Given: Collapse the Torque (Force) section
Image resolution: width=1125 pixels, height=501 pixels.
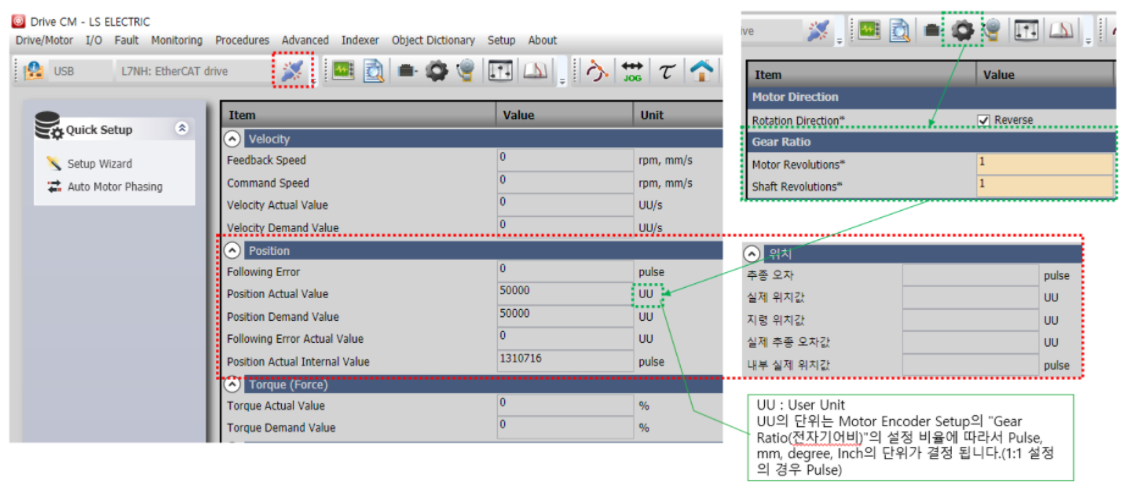Looking at the screenshot, I should (x=232, y=384).
